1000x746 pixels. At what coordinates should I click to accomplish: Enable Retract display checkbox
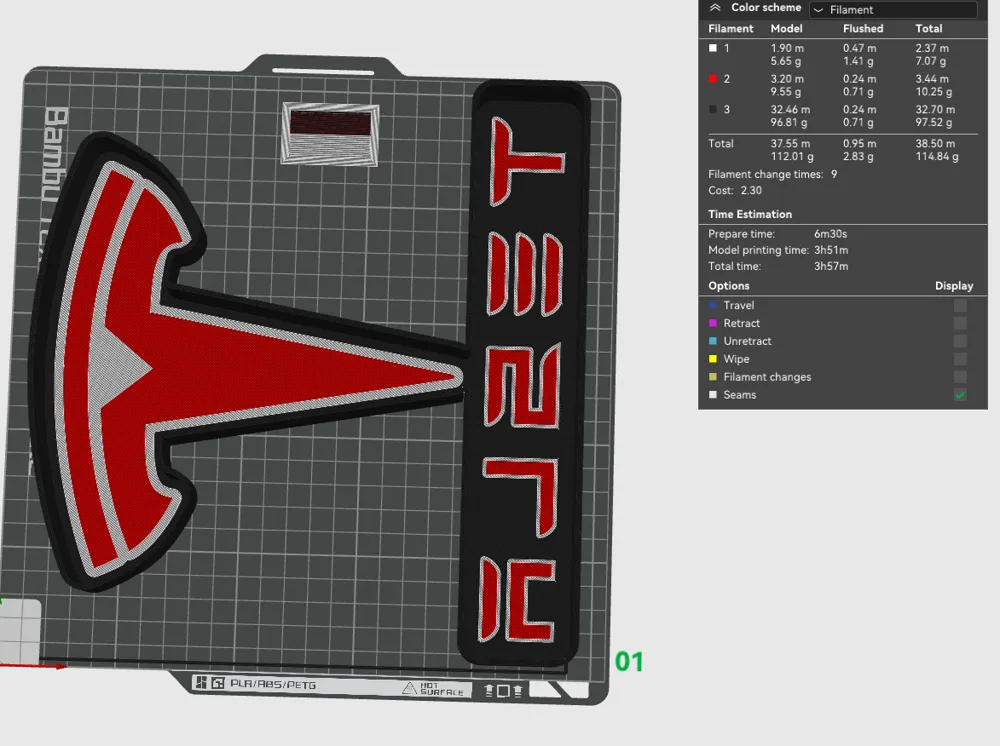click(960, 323)
